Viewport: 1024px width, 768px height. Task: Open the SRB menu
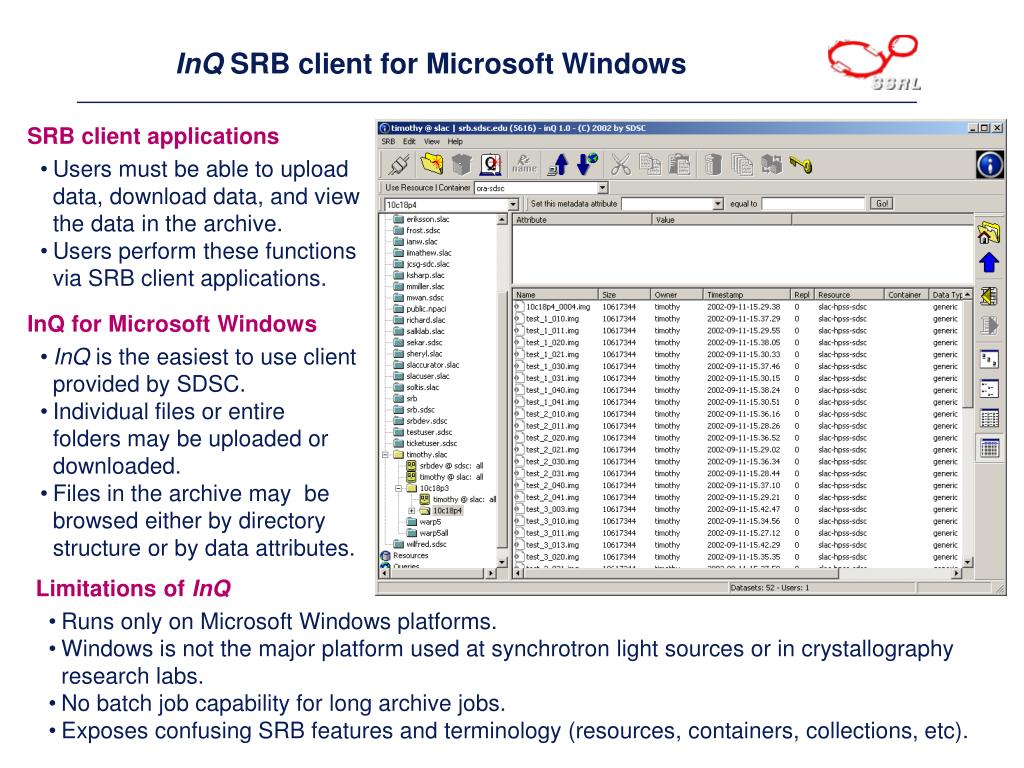pyautogui.click(x=388, y=141)
